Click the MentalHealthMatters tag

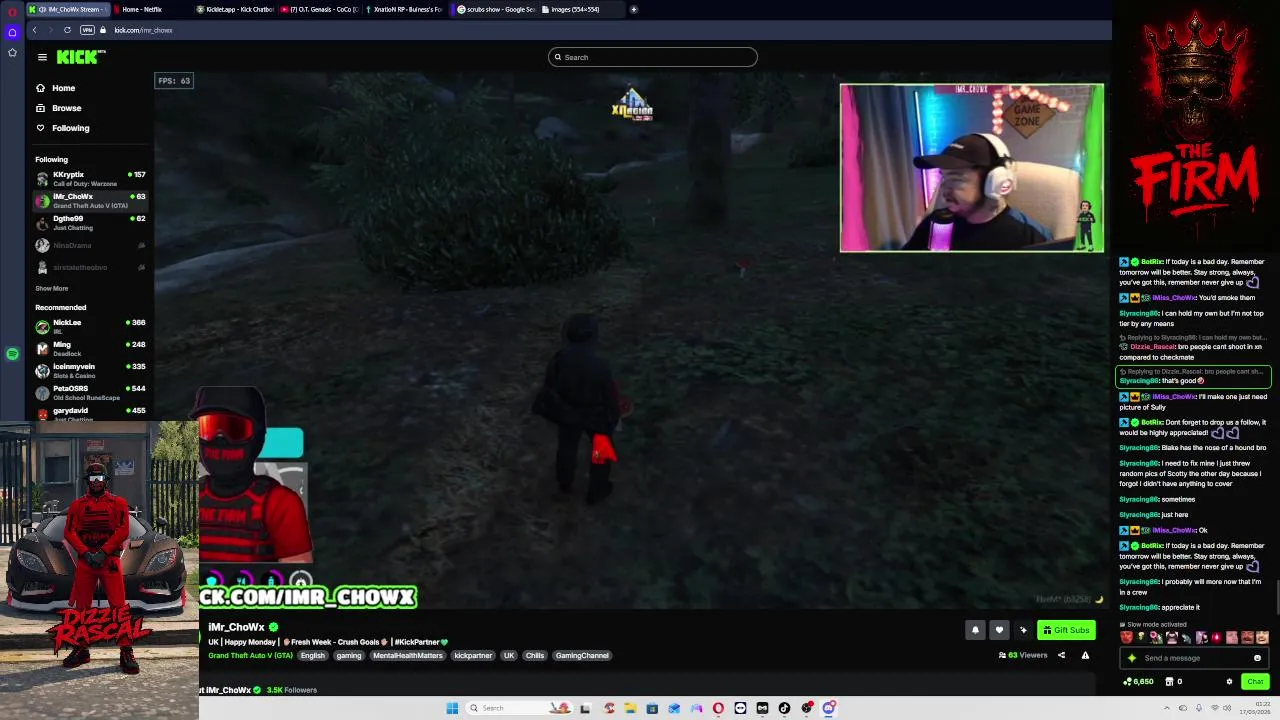point(407,656)
